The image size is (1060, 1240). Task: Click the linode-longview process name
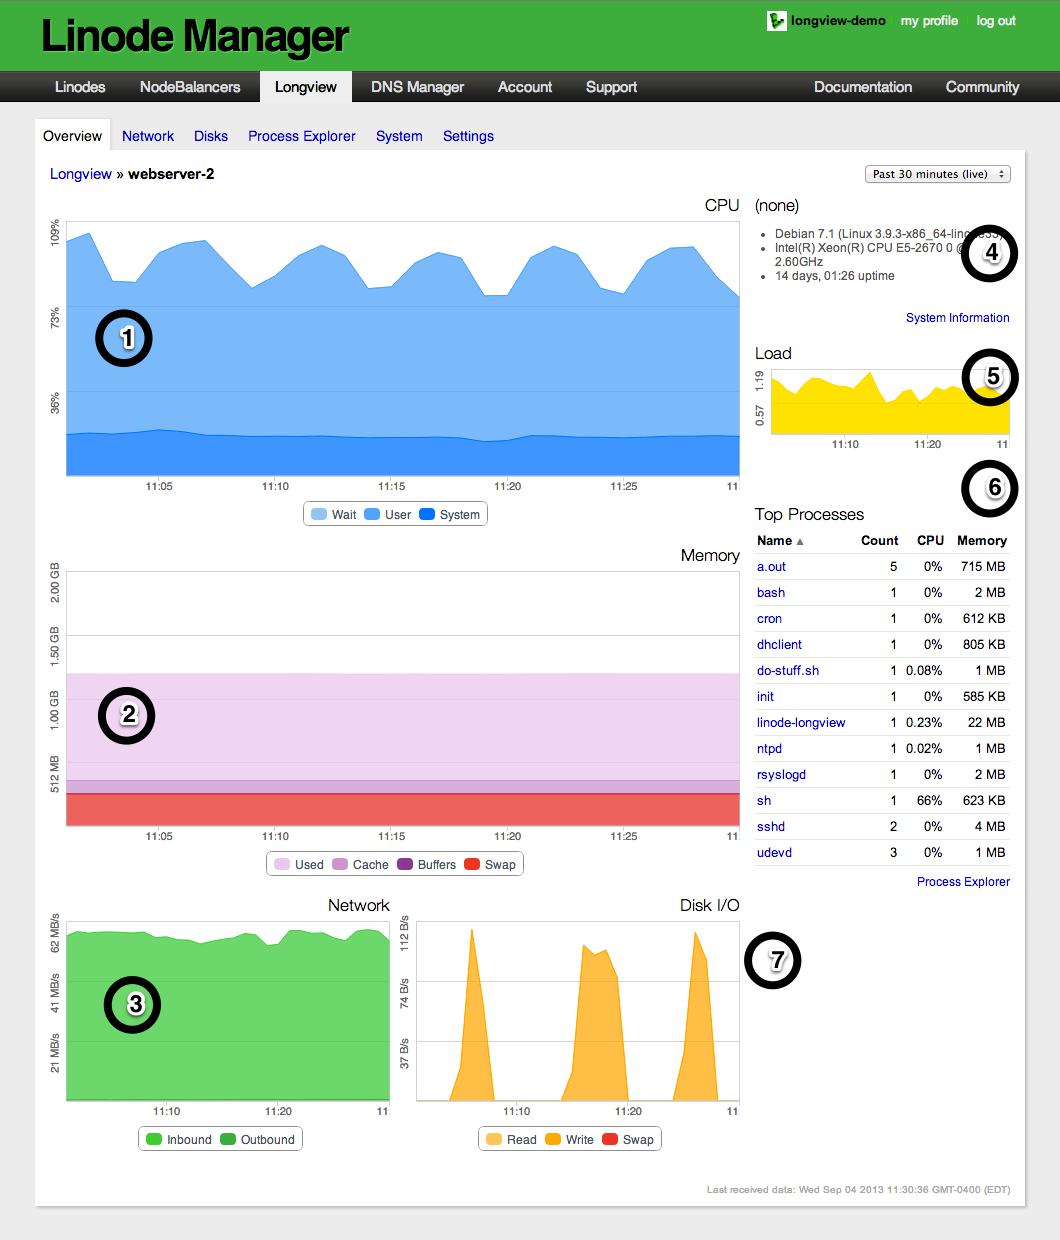tap(801, 723)
